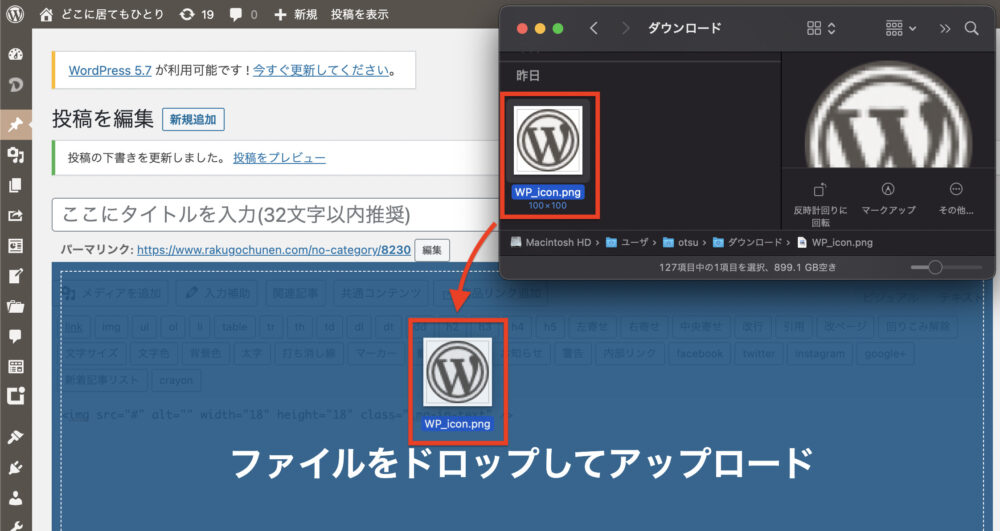Click the 今すぐ更新してください link

[321, 70]
